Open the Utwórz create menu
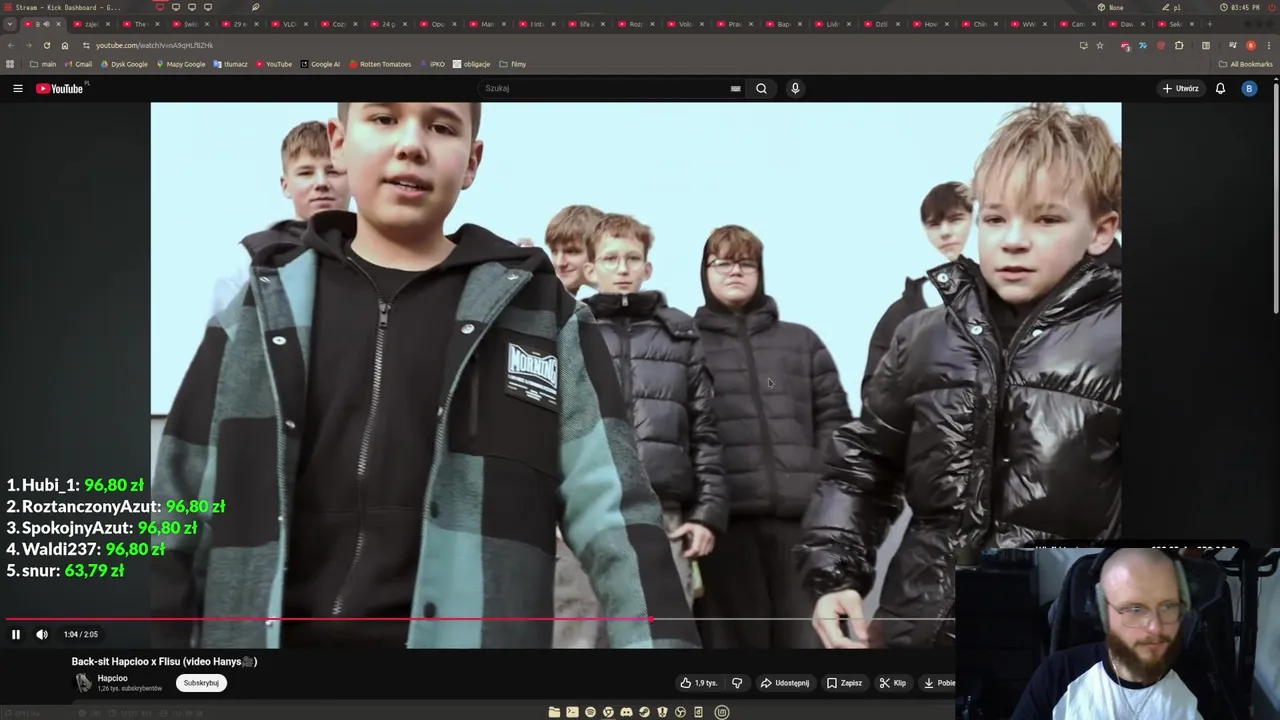The height and width of the screenshot is (720, 1280). click(1180, 88)
